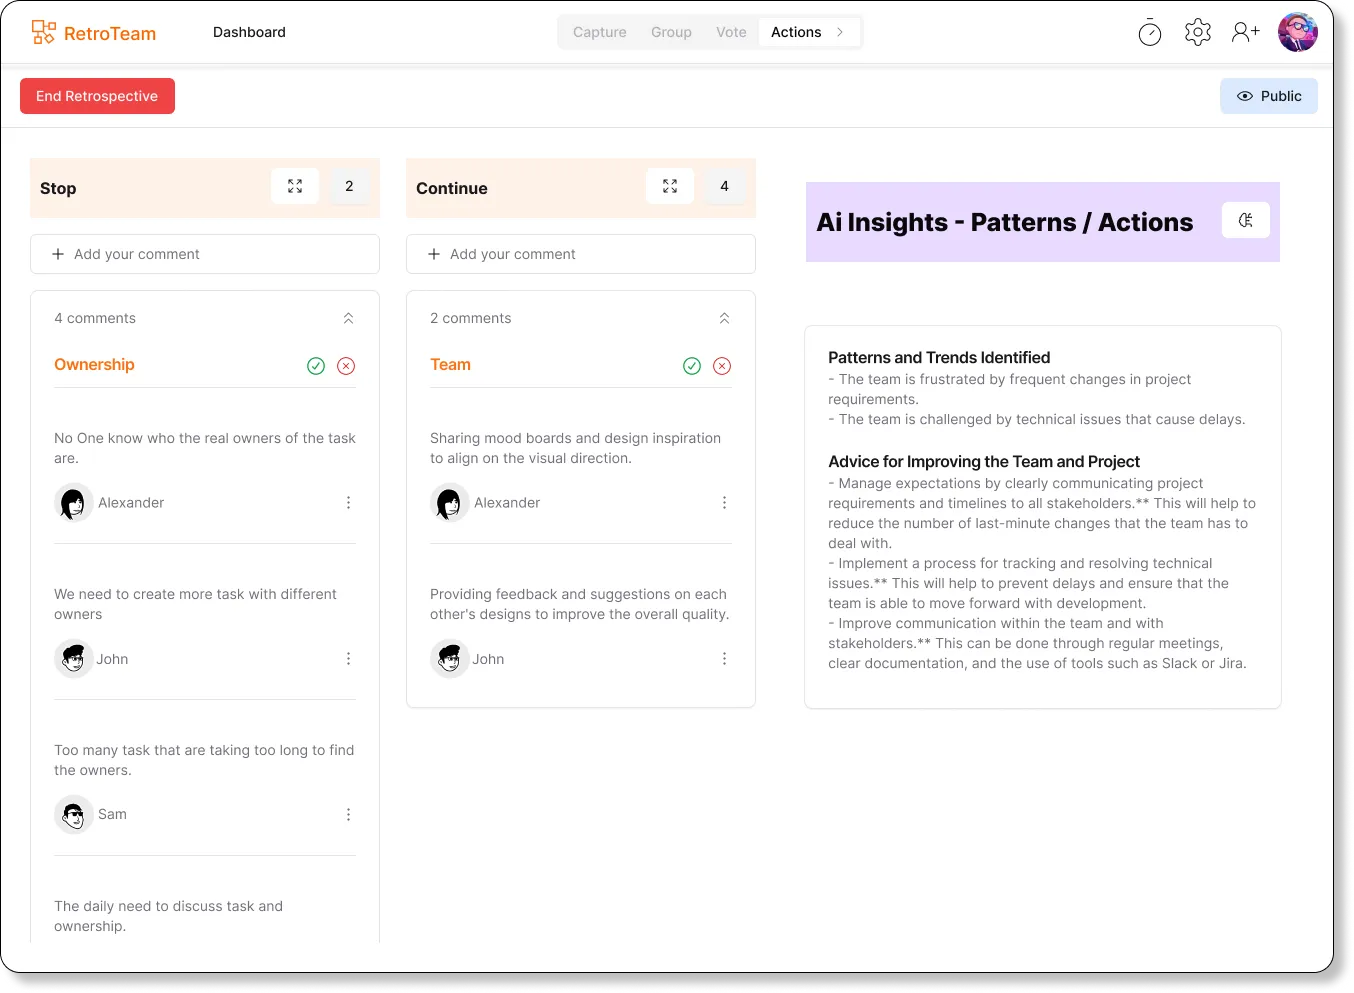This screenshot has height=993, width=1354.
Task: Click the Stop column heading
Action: [x=58, y=188]
